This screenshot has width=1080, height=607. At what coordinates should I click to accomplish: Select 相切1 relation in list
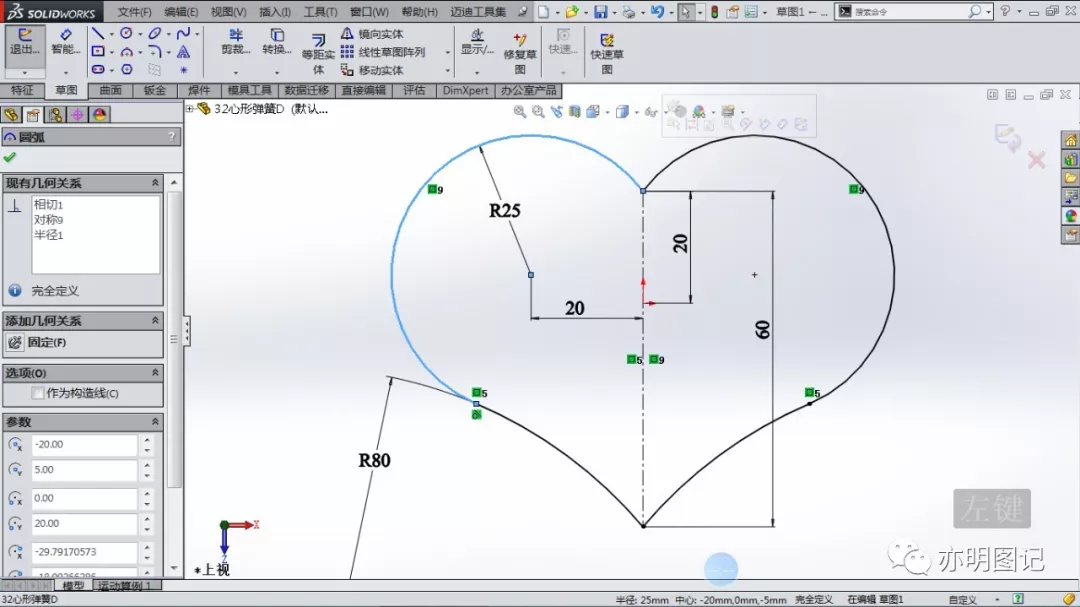48,205
